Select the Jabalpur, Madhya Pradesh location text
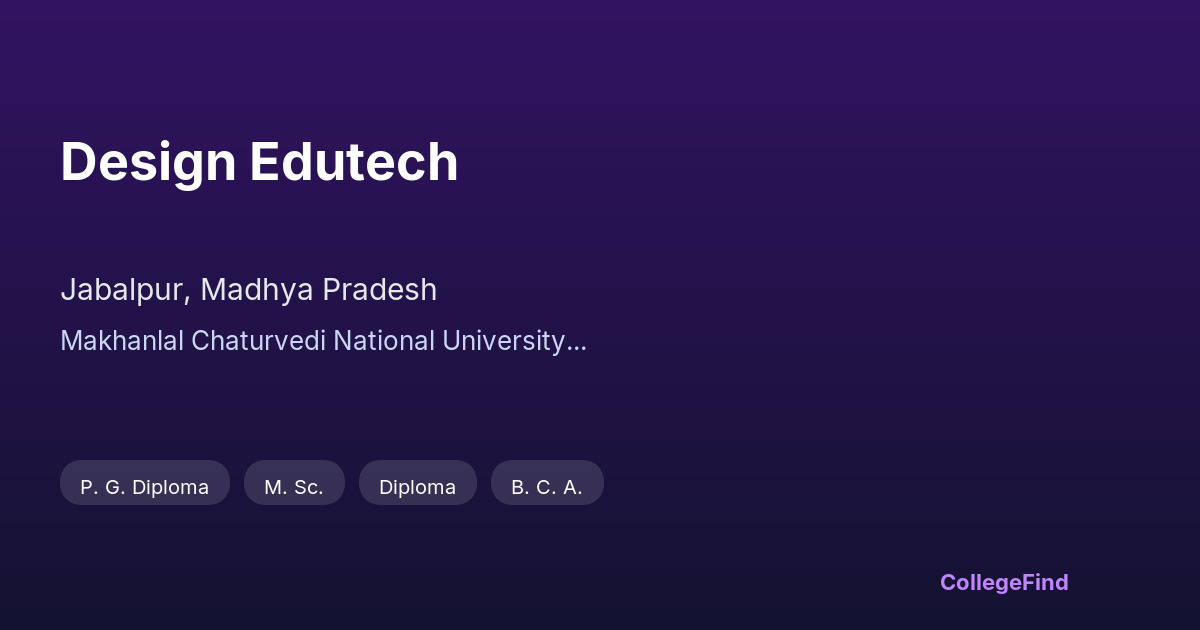Screen dimensions: 1200x630 [x=248, y=290]
